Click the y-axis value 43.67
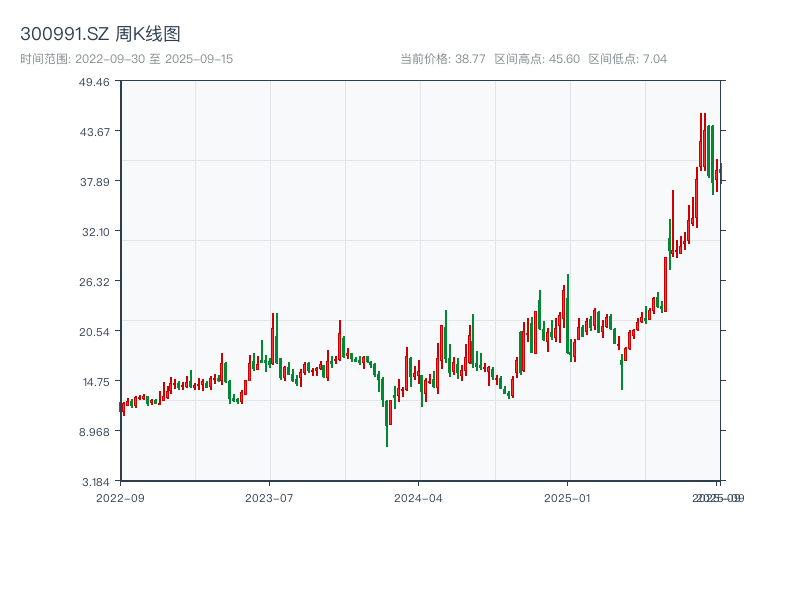This screenshot has width=800, height=600. click(94, 132)
